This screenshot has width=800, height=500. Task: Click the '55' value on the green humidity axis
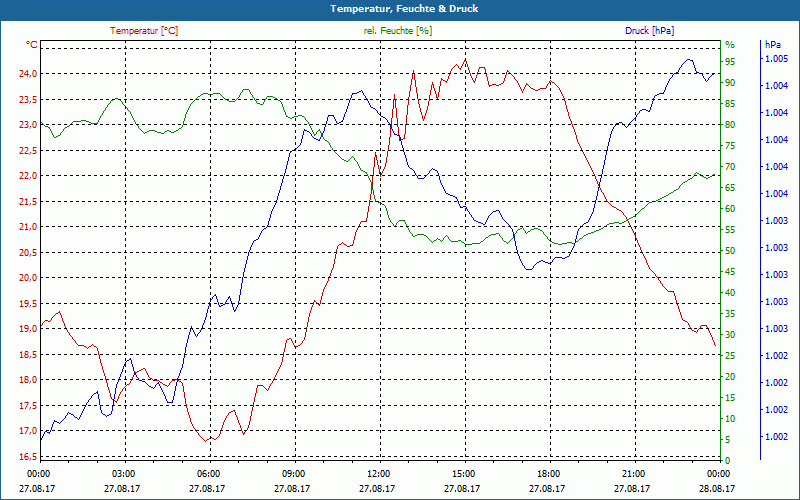pos(730,230)
